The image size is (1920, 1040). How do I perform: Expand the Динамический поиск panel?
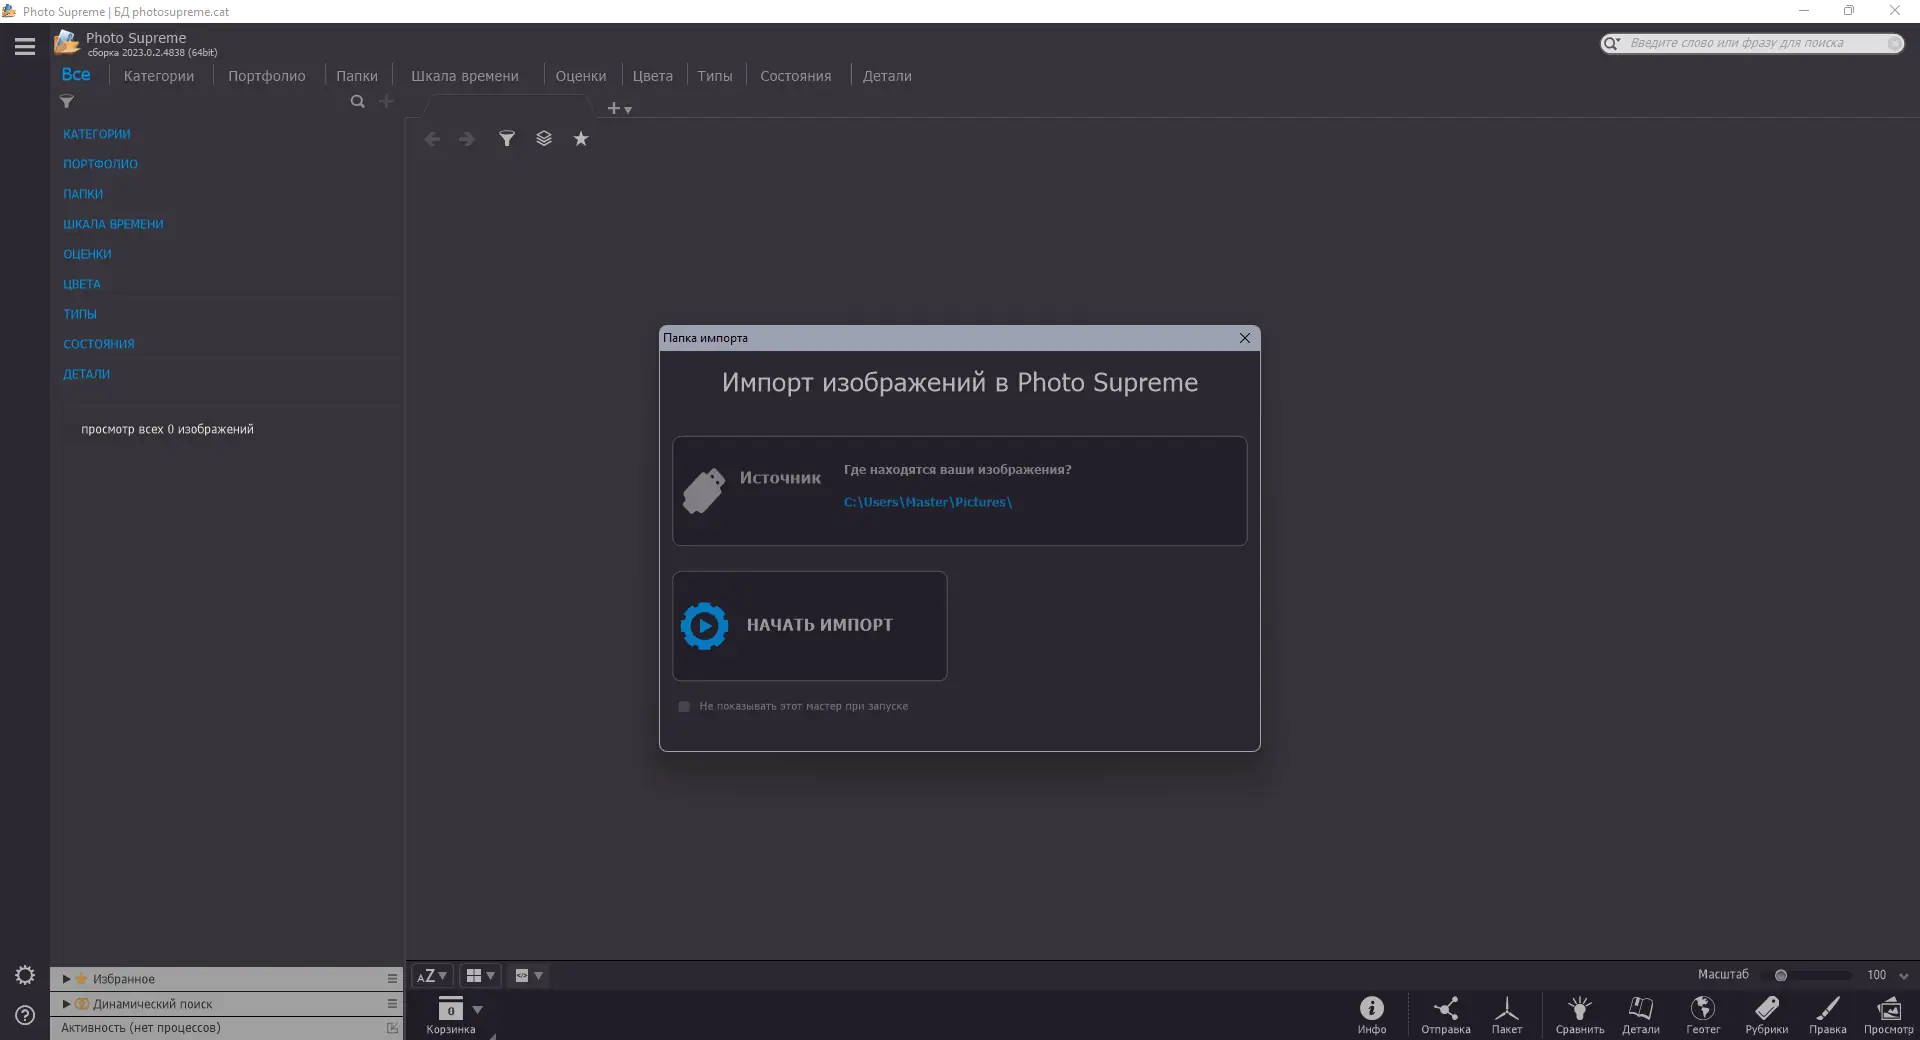coord(66,1004)
